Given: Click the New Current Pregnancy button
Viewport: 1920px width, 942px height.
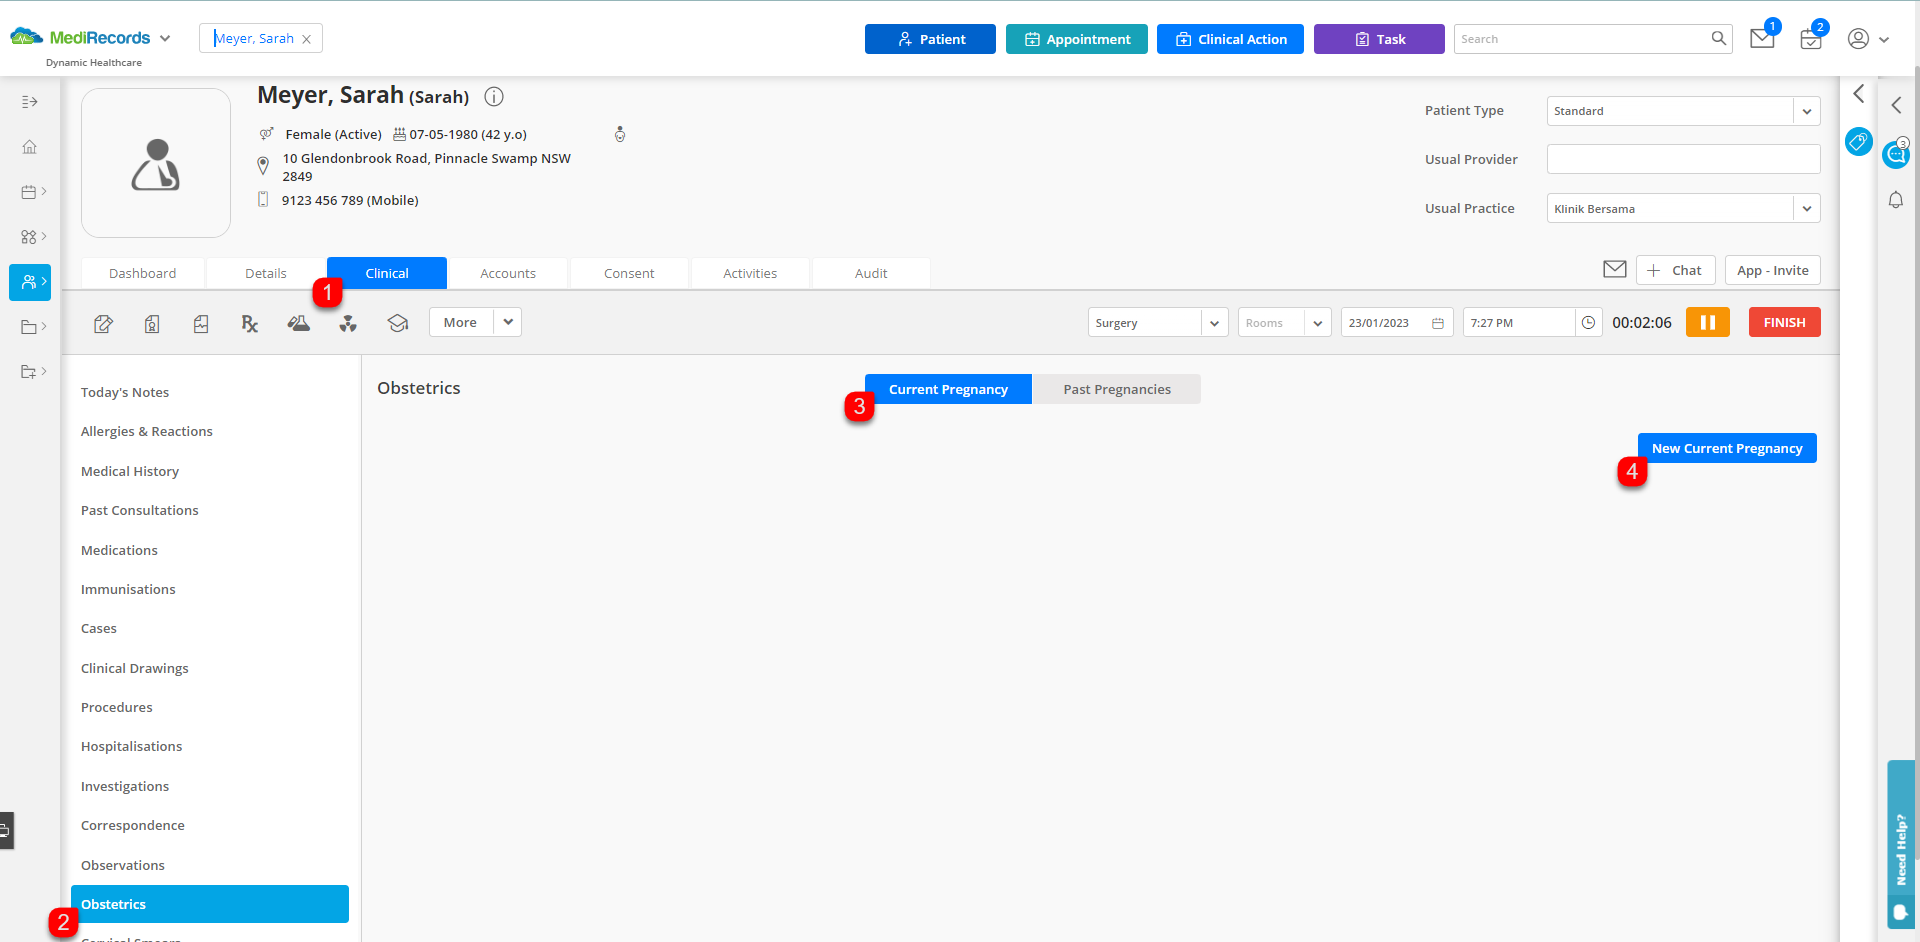Looking at the screenshot, I should point(1726,448).
